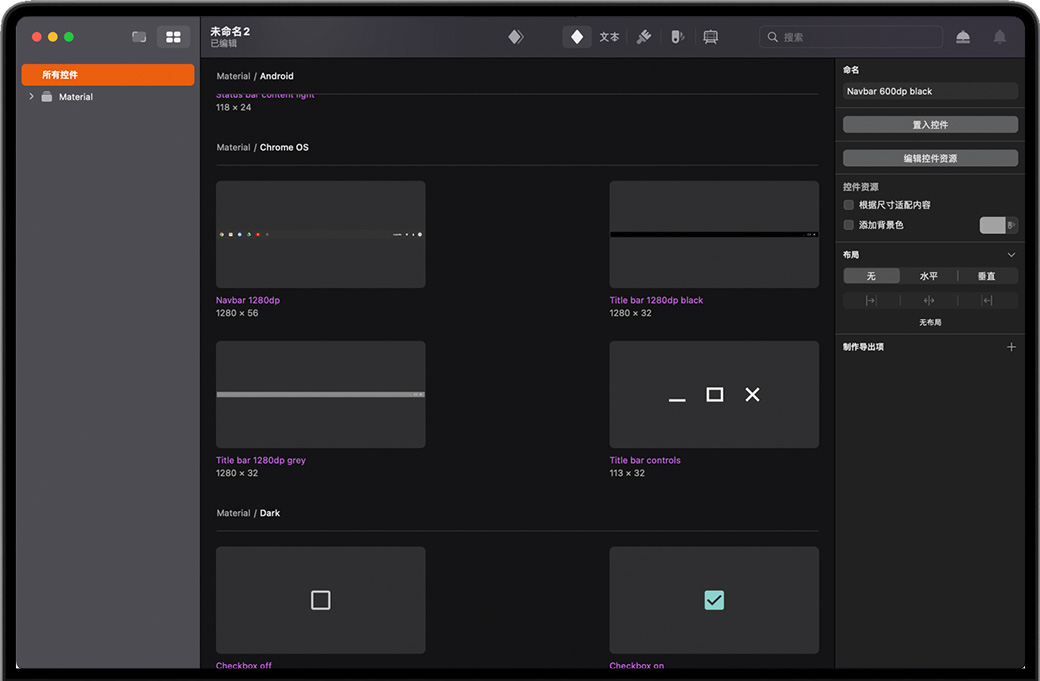Viewport: 1040px width, 681px height.
Task: Switch to the 文本 tab in toolbar
Action: coord(609,37)
